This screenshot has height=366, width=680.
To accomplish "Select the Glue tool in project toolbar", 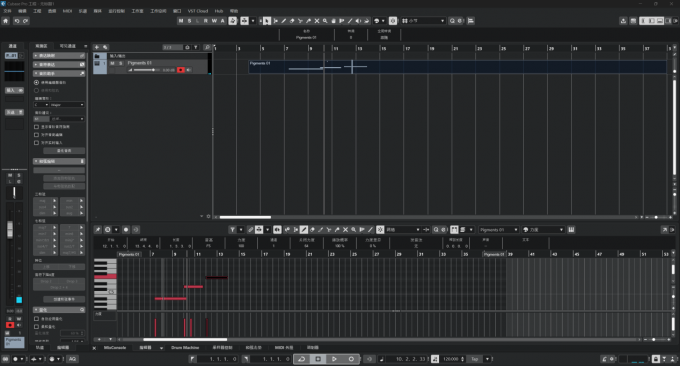I will coord(308,21).
